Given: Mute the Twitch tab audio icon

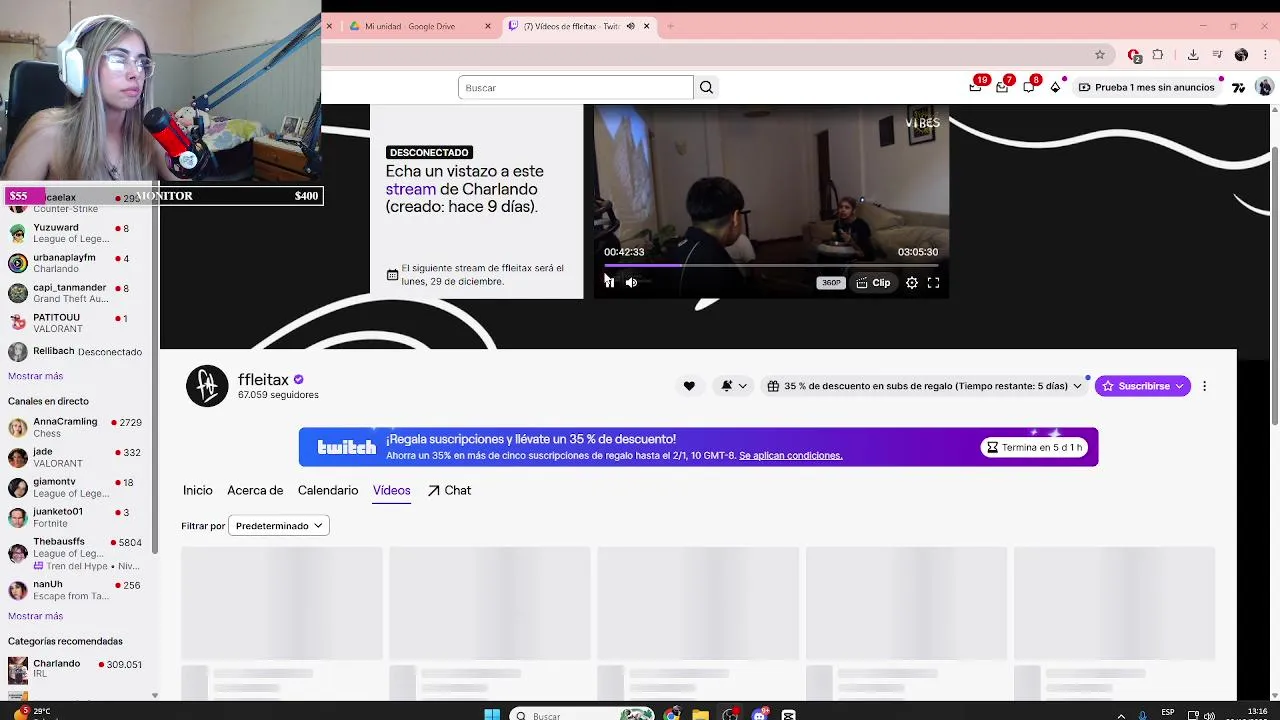Looking at the screenshot, I should [630, 26].
